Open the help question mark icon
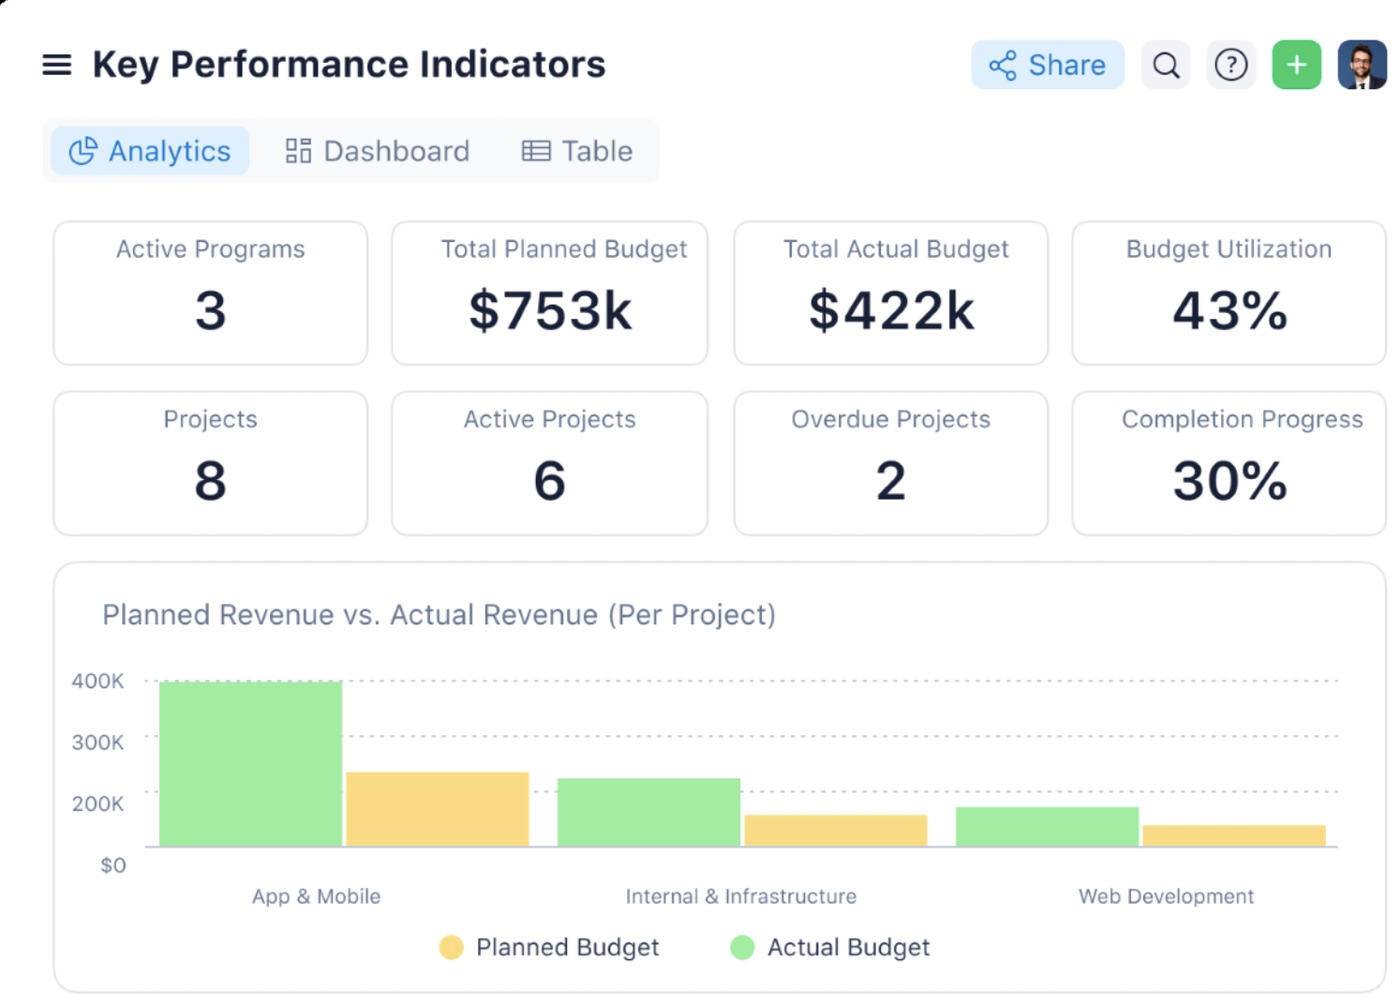Viewport: 1400px width, 1005px height. (1231, 64)
